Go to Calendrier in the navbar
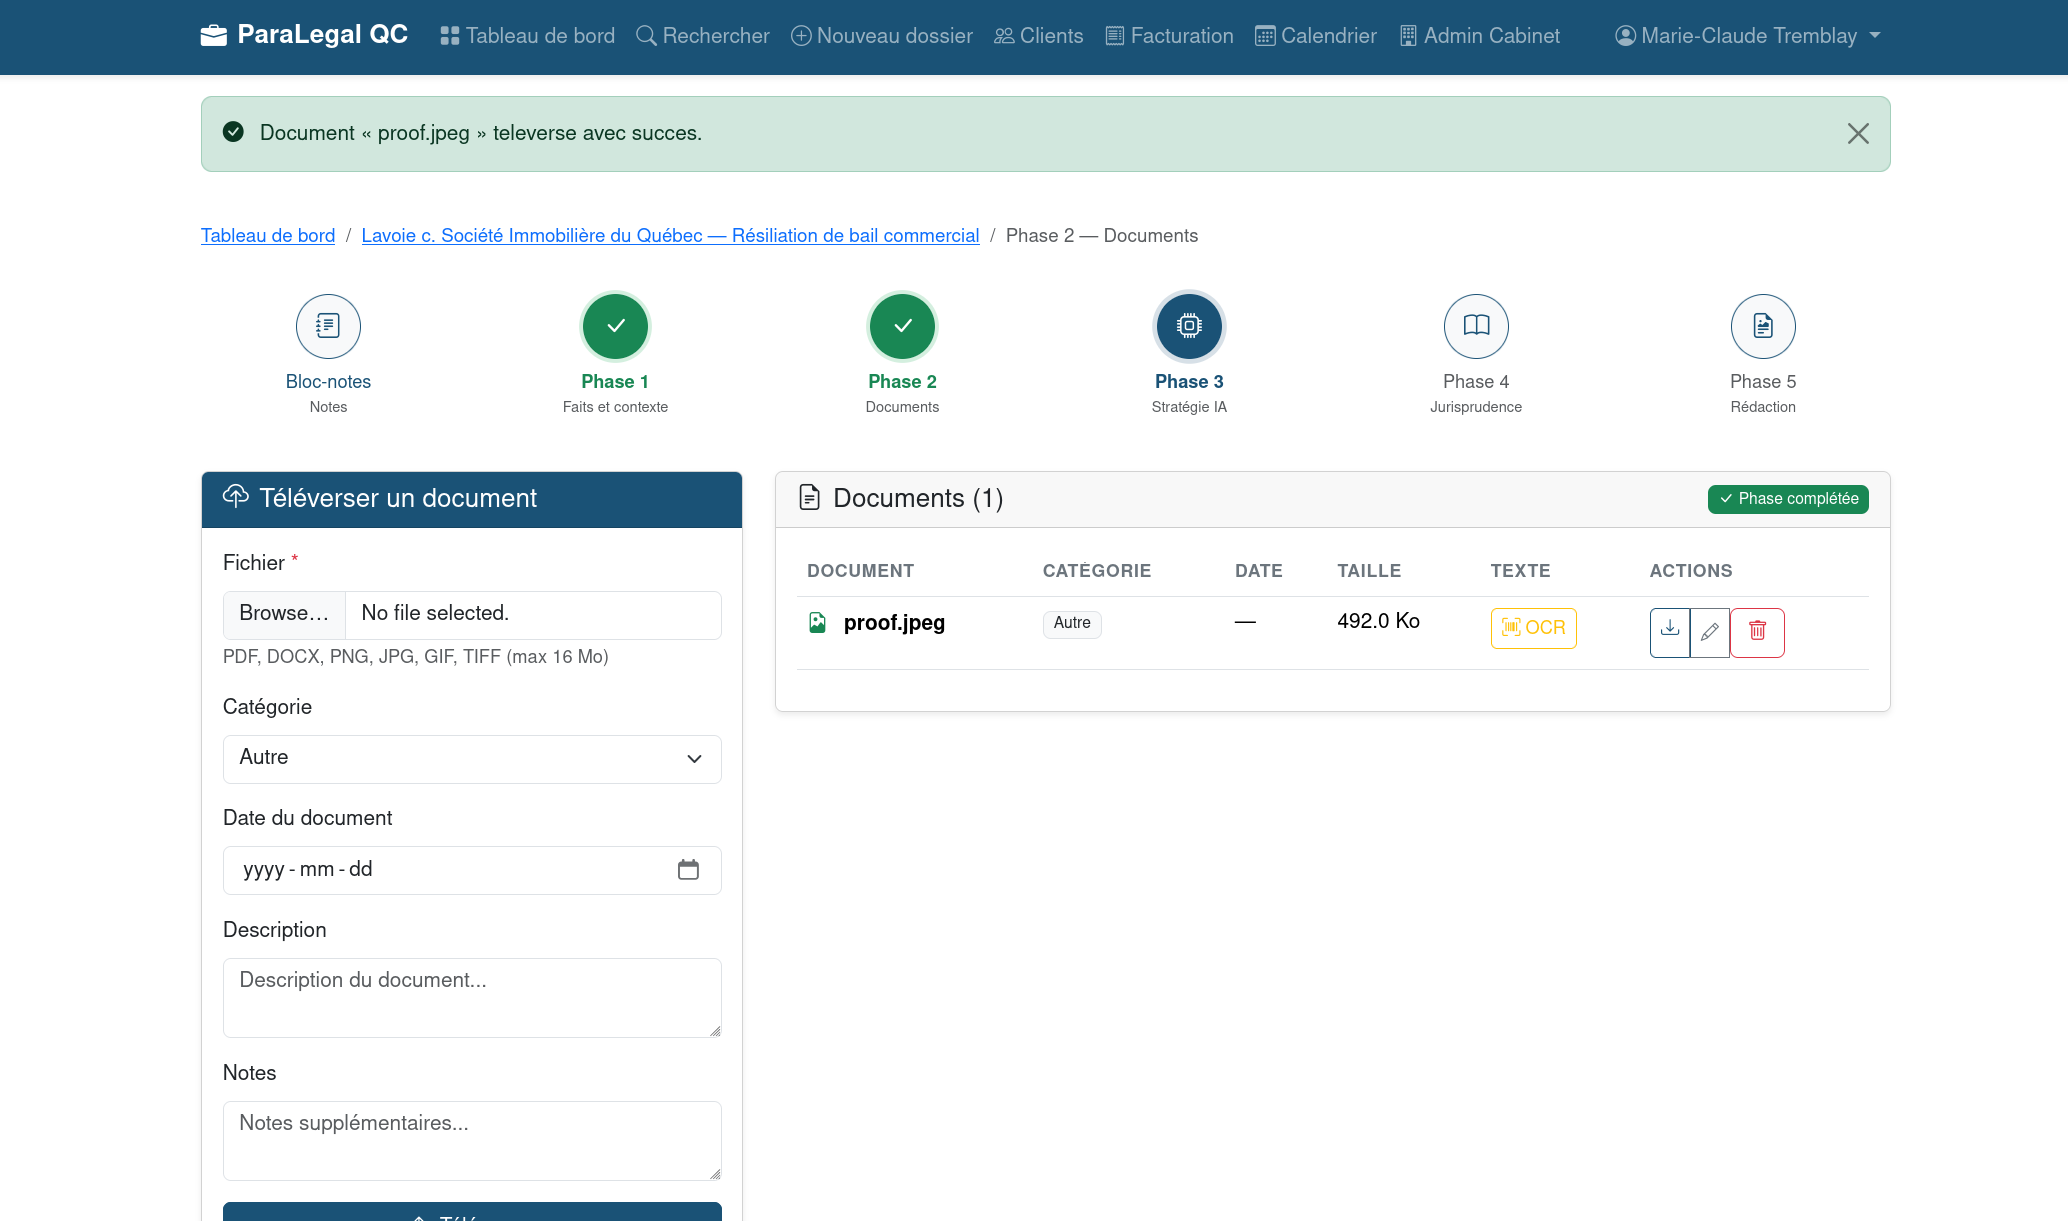The image size is (2068, 1221). point(1315,36)
